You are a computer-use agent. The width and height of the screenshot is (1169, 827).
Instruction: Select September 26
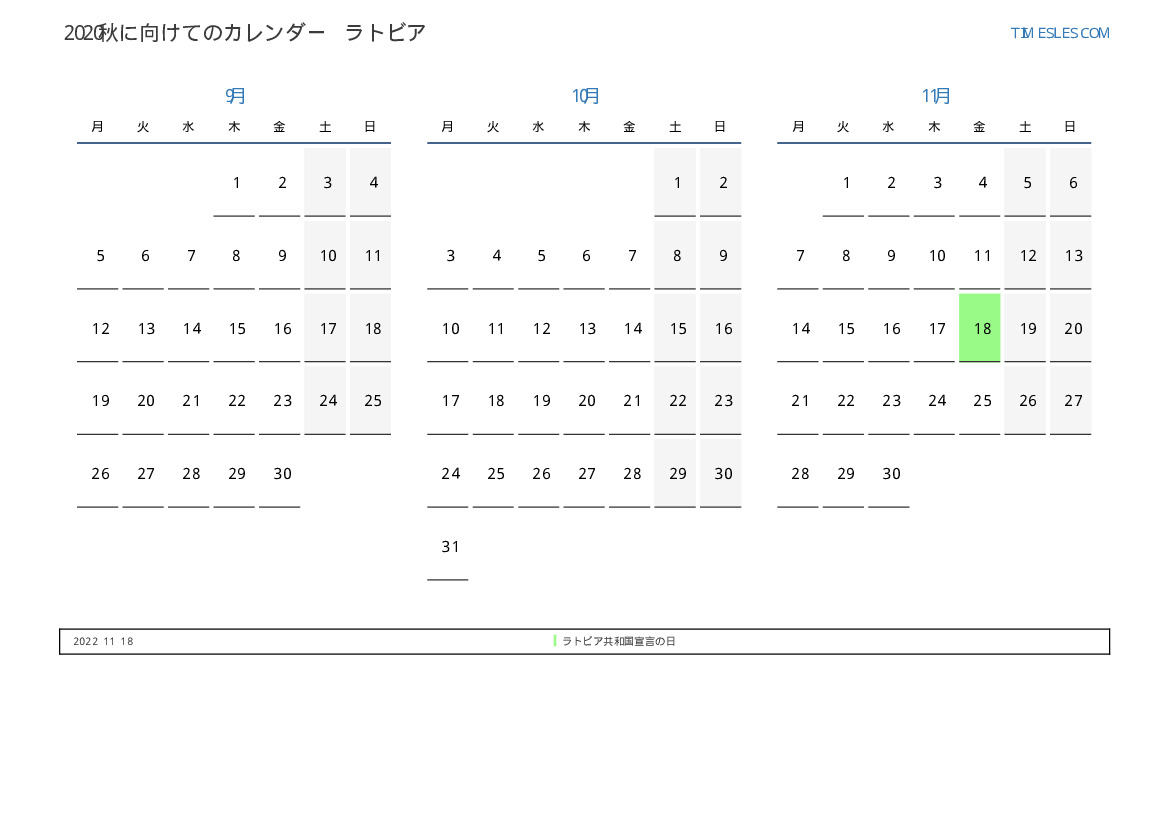pos(98,474)
